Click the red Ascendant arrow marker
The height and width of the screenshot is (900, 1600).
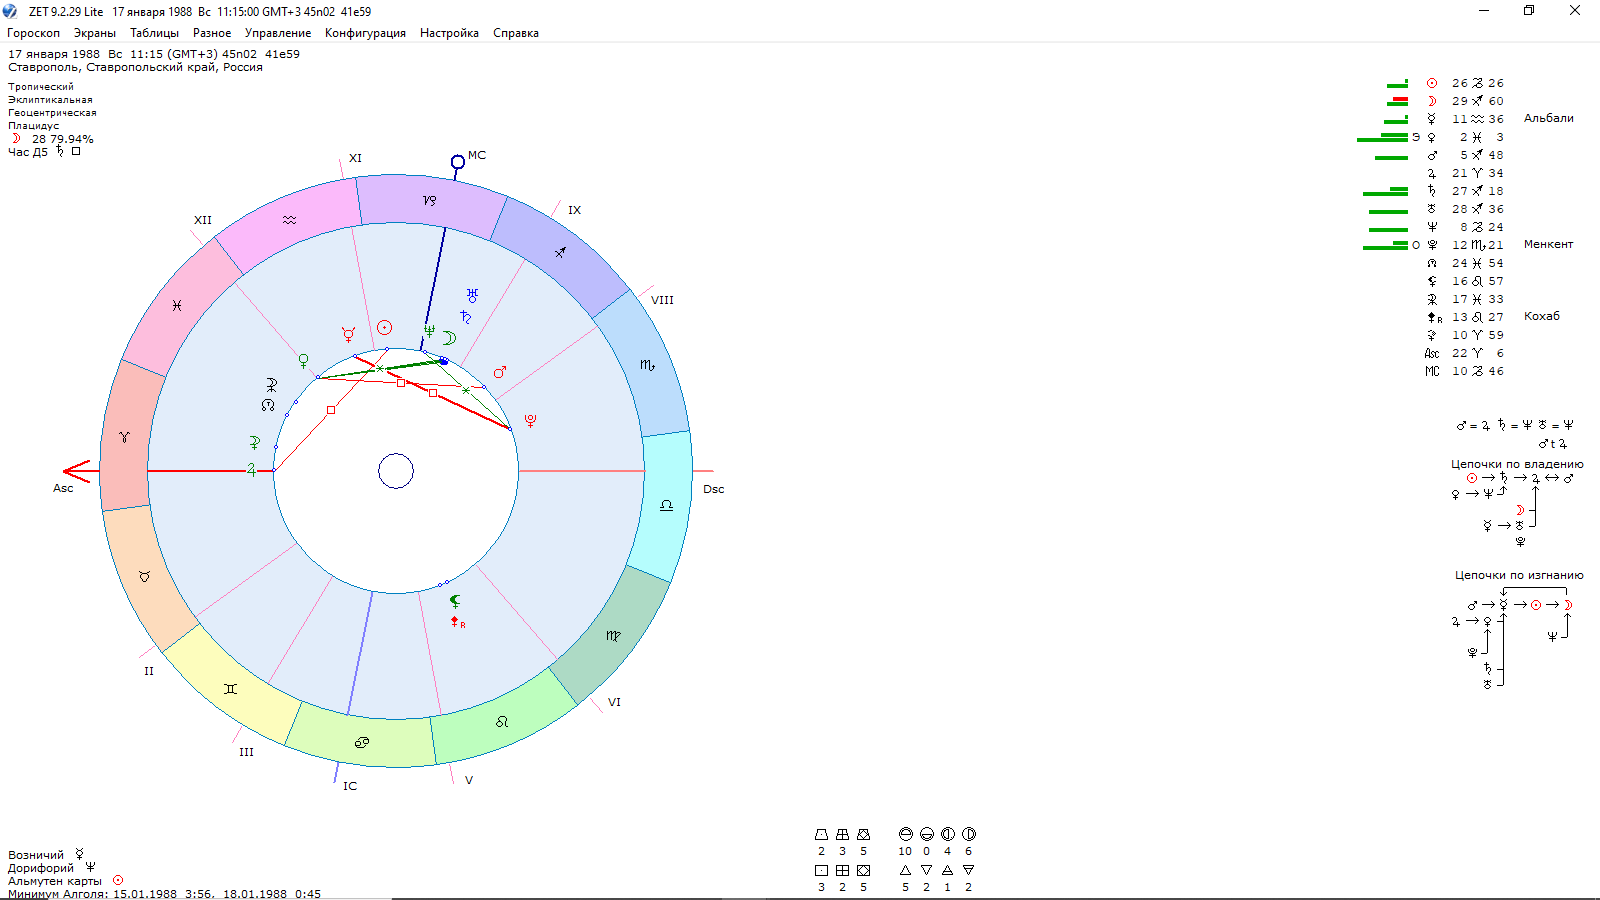click(77, 471)
